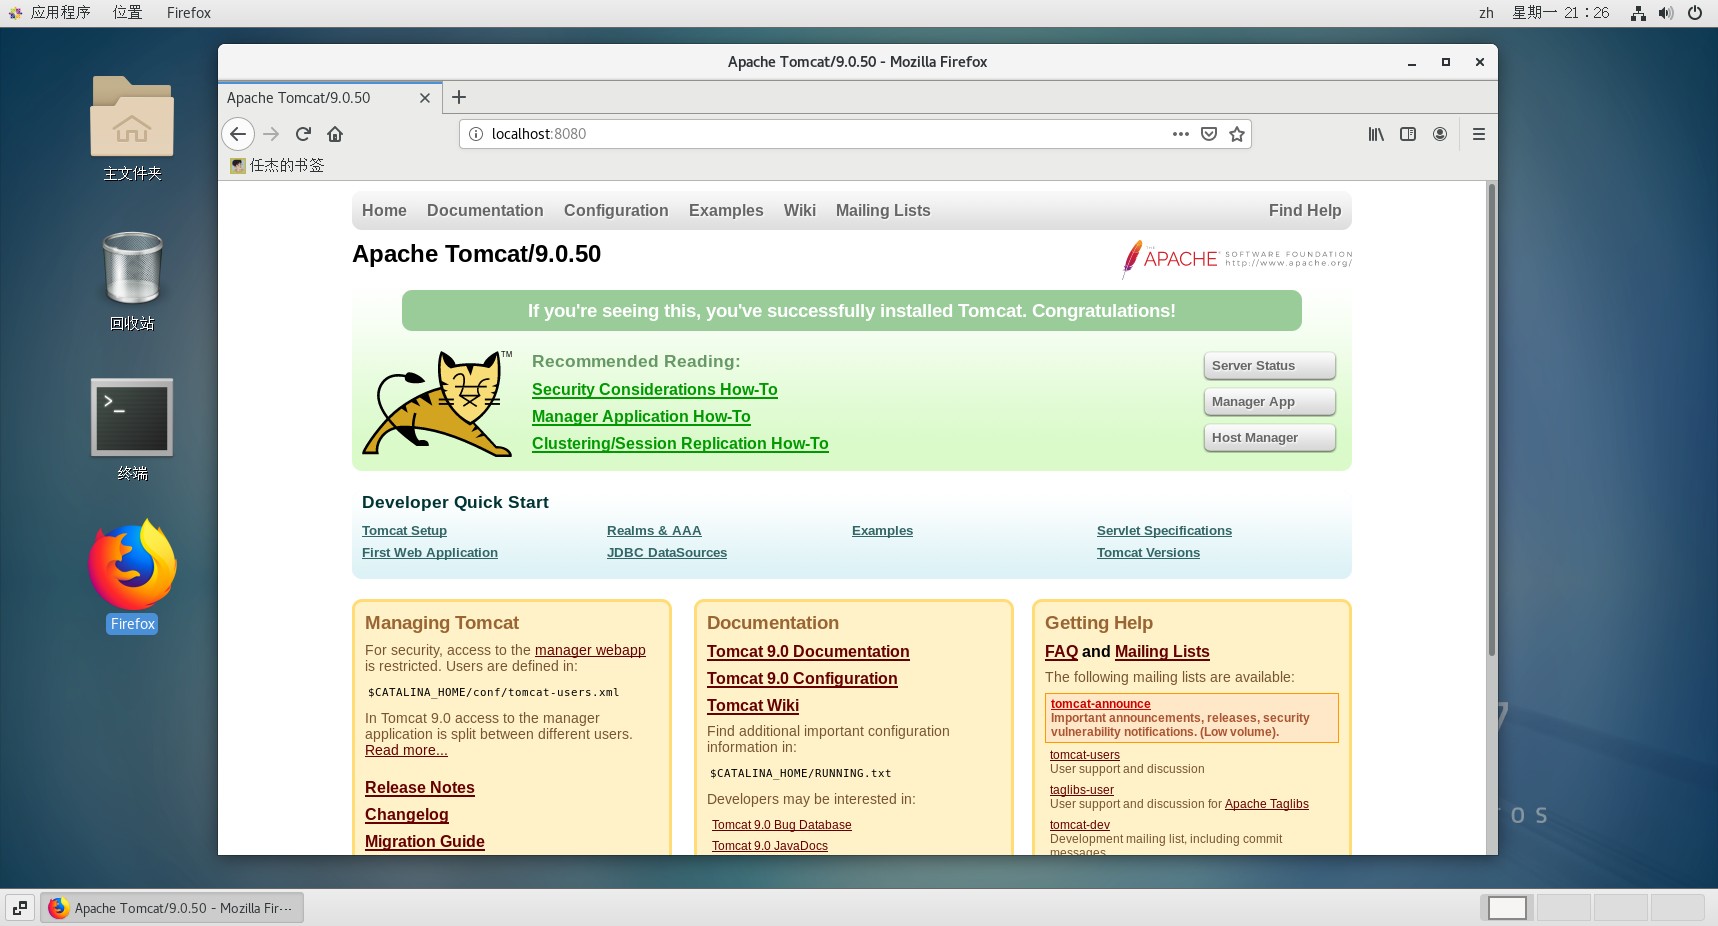
Task: Toggle the sidebar view icon
Action: click(x=1408, y=134)
